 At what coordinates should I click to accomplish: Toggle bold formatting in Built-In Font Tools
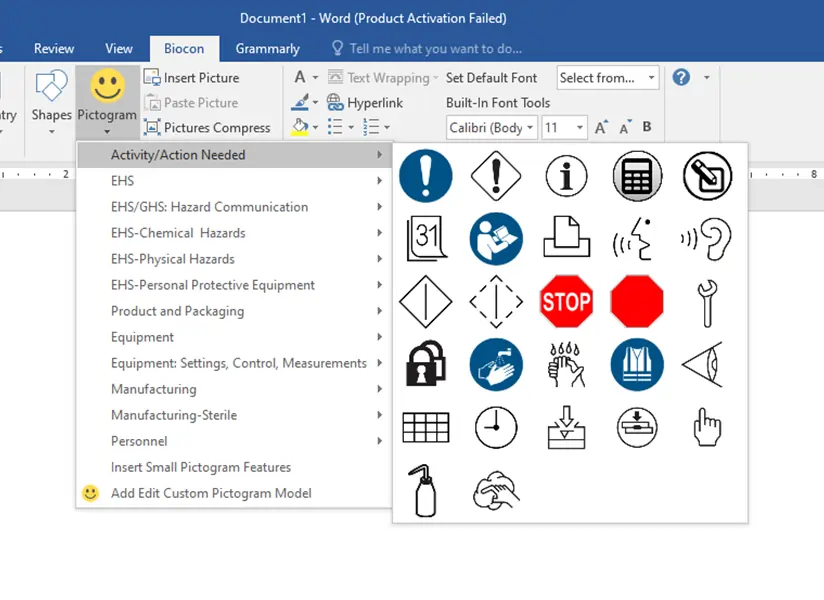tap(647, 128)
